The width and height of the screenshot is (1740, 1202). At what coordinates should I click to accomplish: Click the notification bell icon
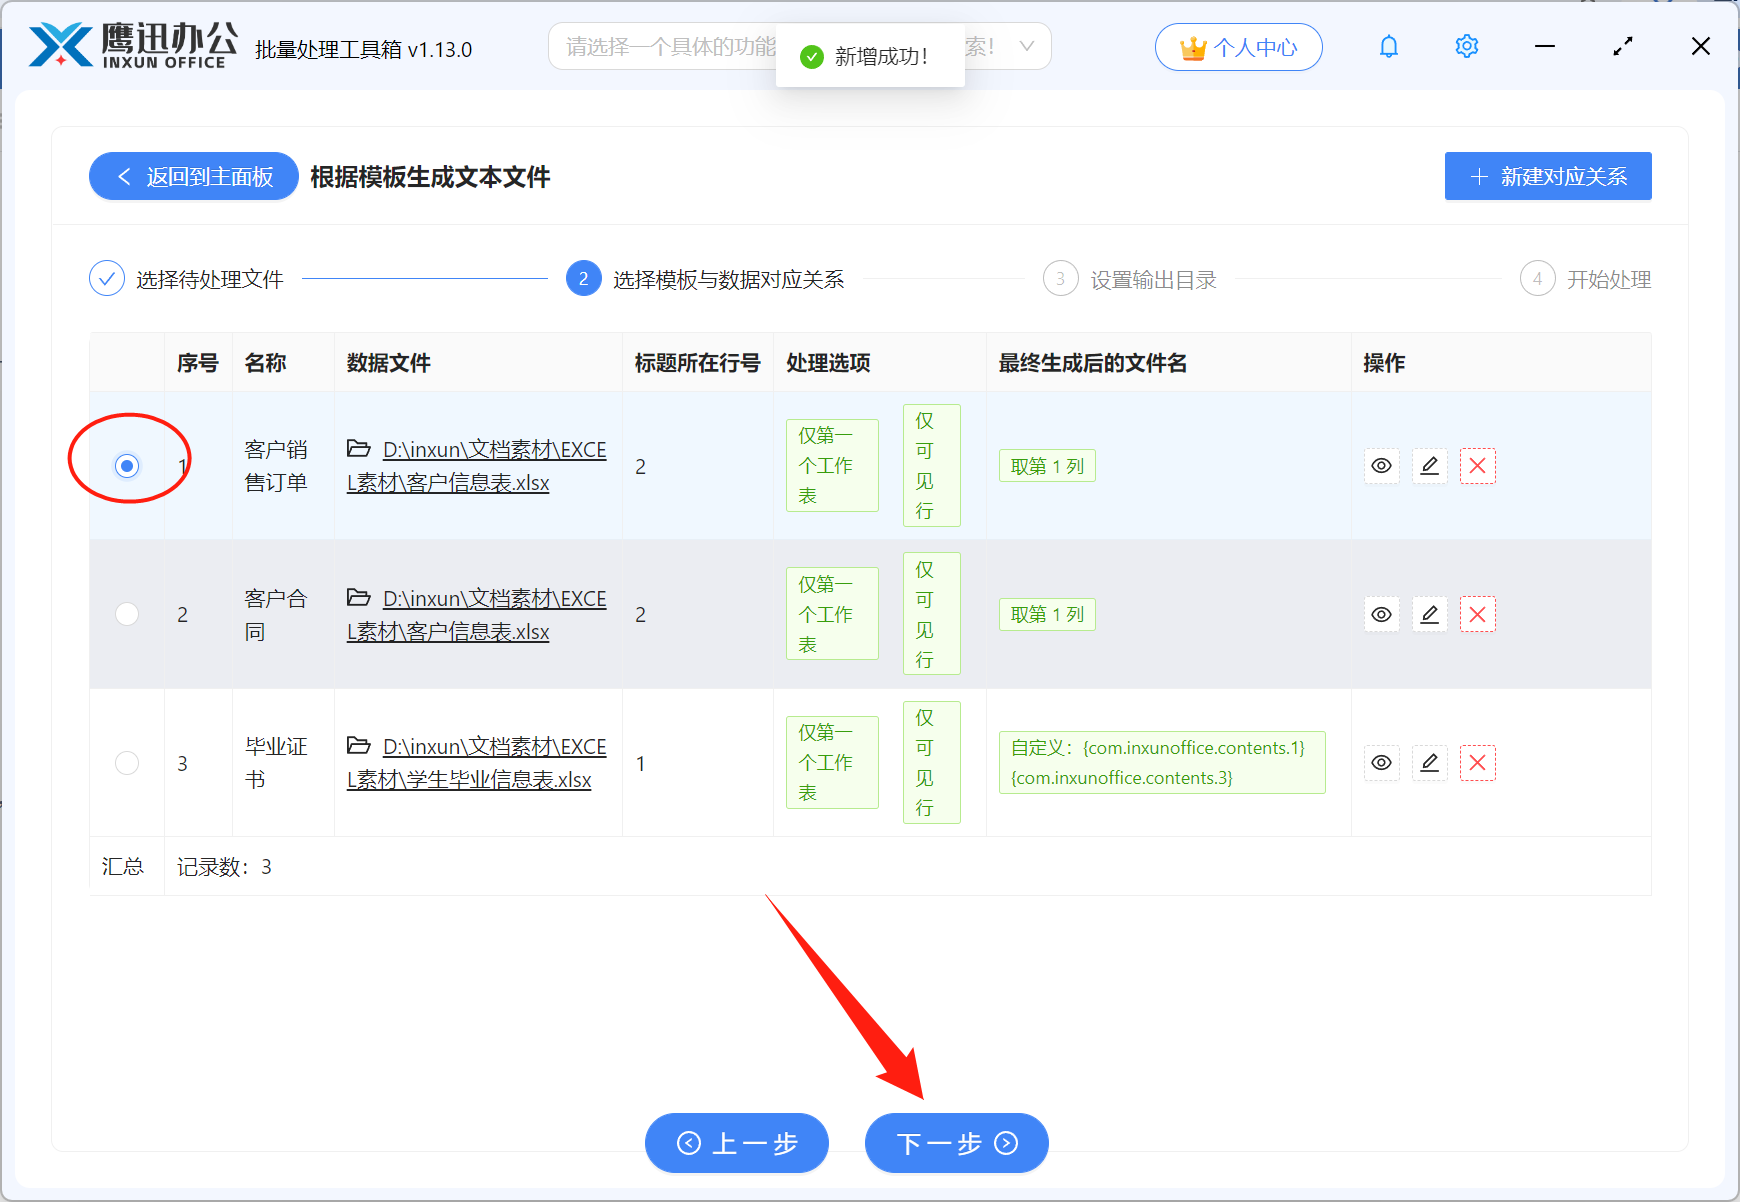click(x=1388, y=47)
